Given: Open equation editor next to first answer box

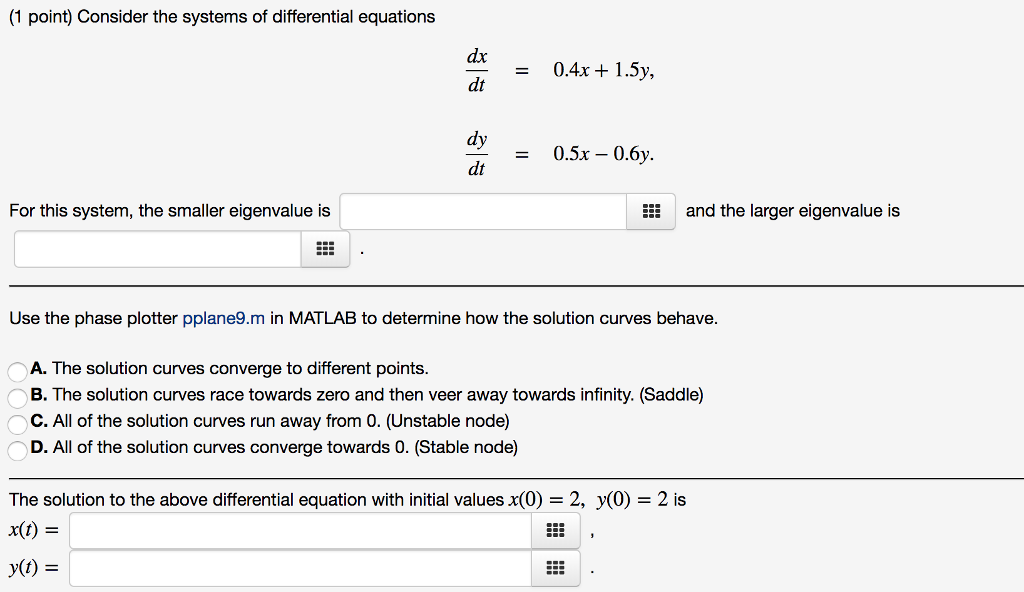Looking at the screenshot, I should [x=650, y=211].
